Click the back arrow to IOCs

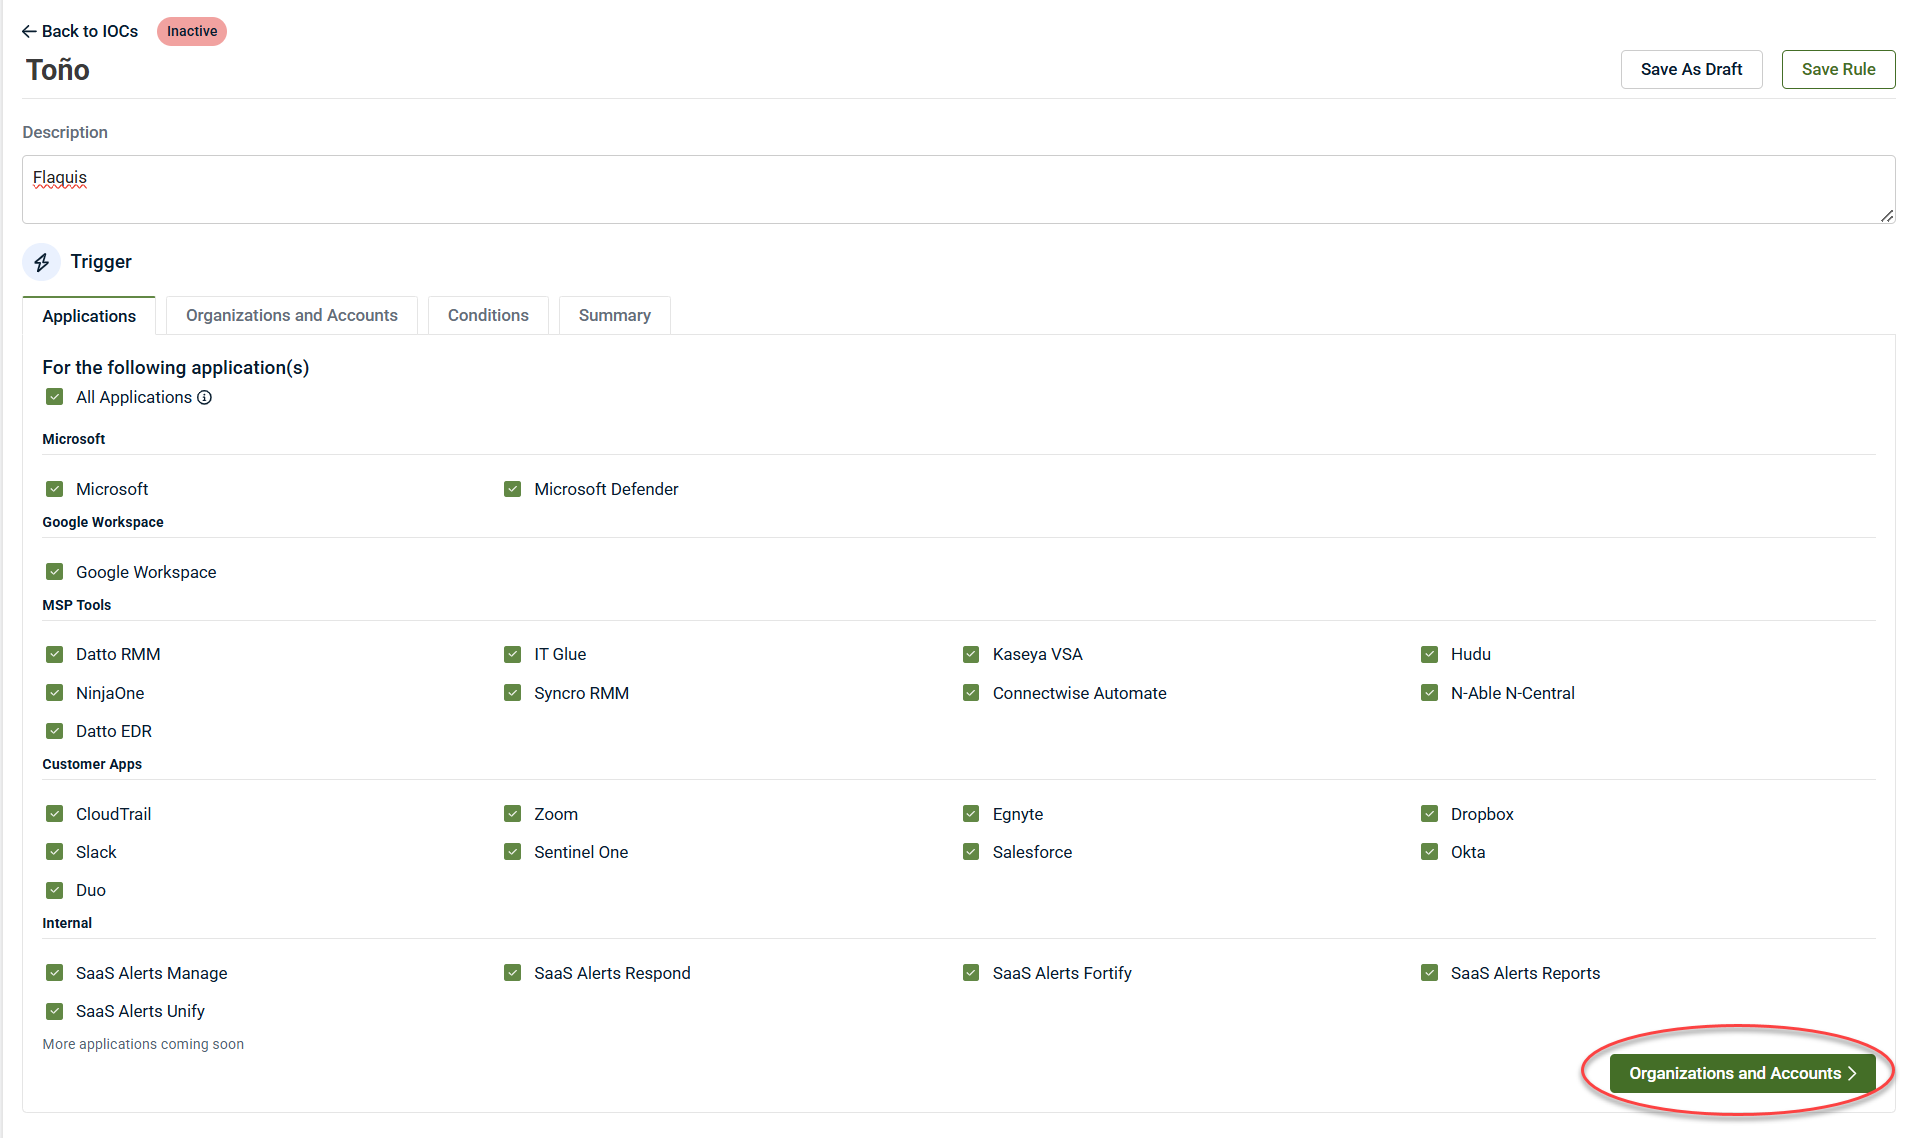click(30, 32)
